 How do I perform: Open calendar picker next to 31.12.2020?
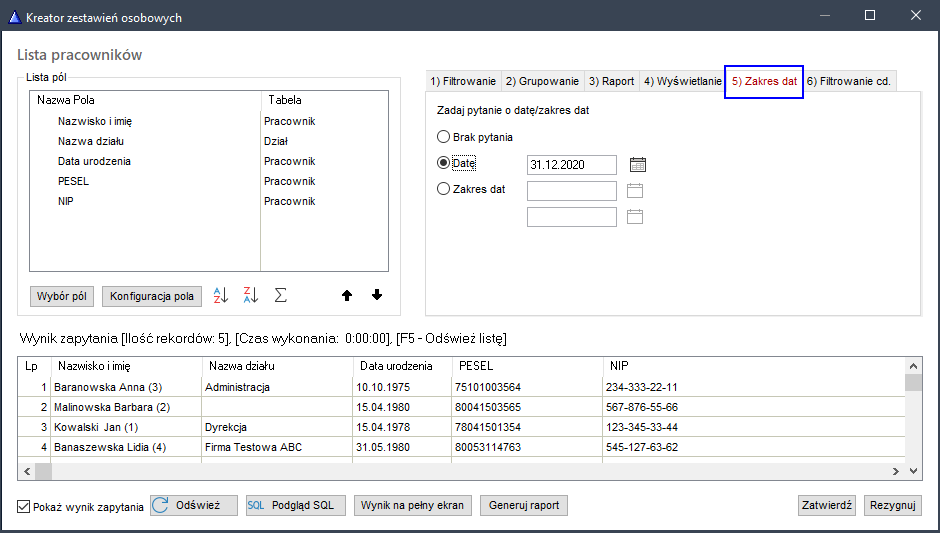(638, 165)
